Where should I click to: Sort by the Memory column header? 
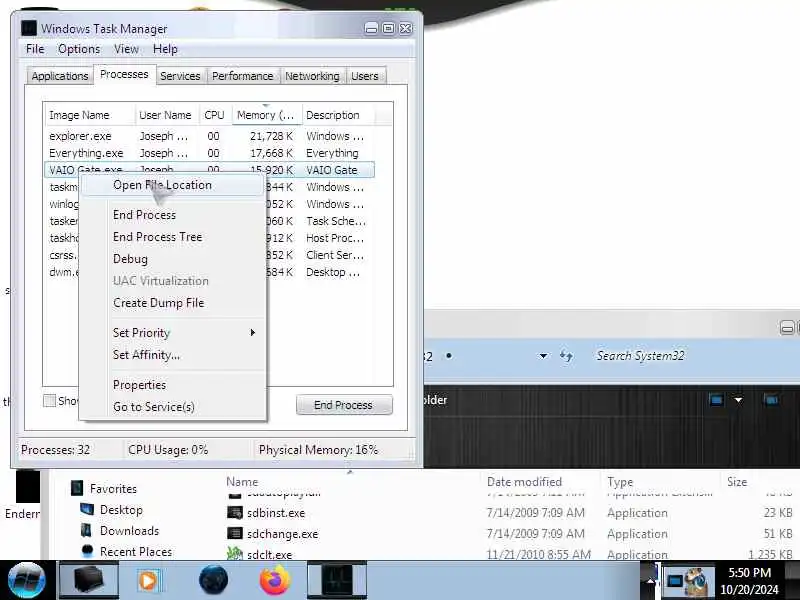267,115
